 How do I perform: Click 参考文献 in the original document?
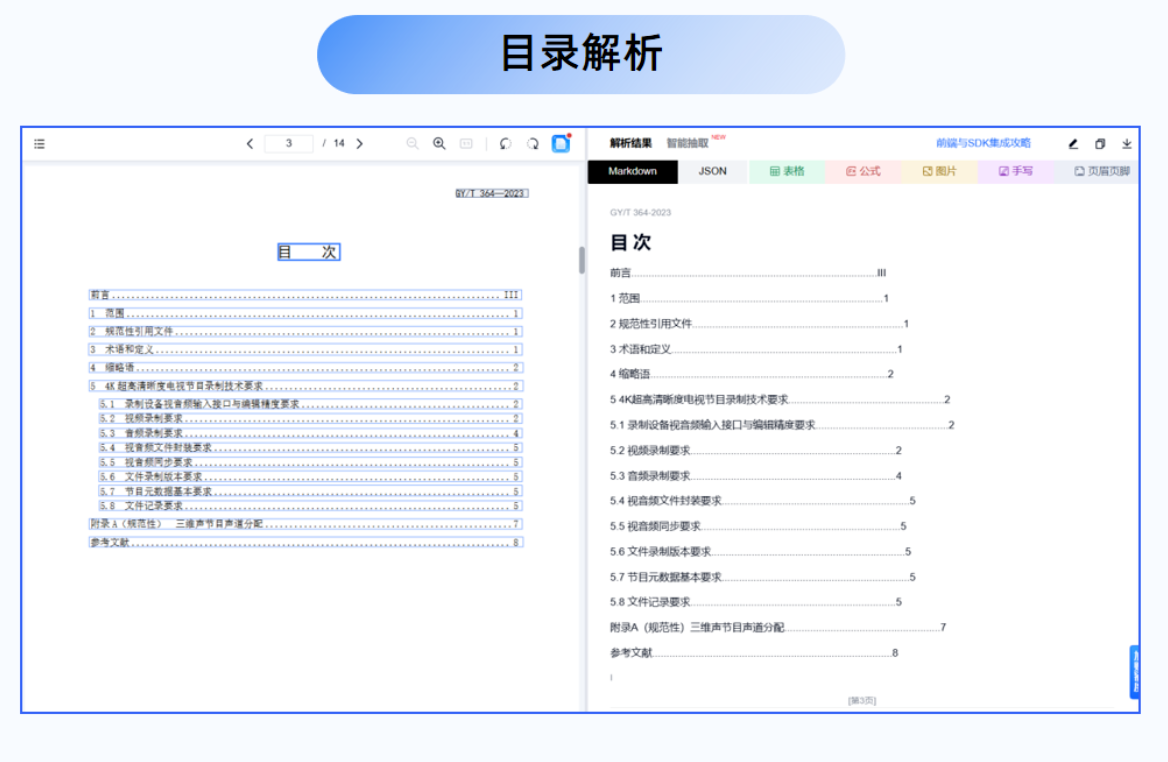click(305, 542)
